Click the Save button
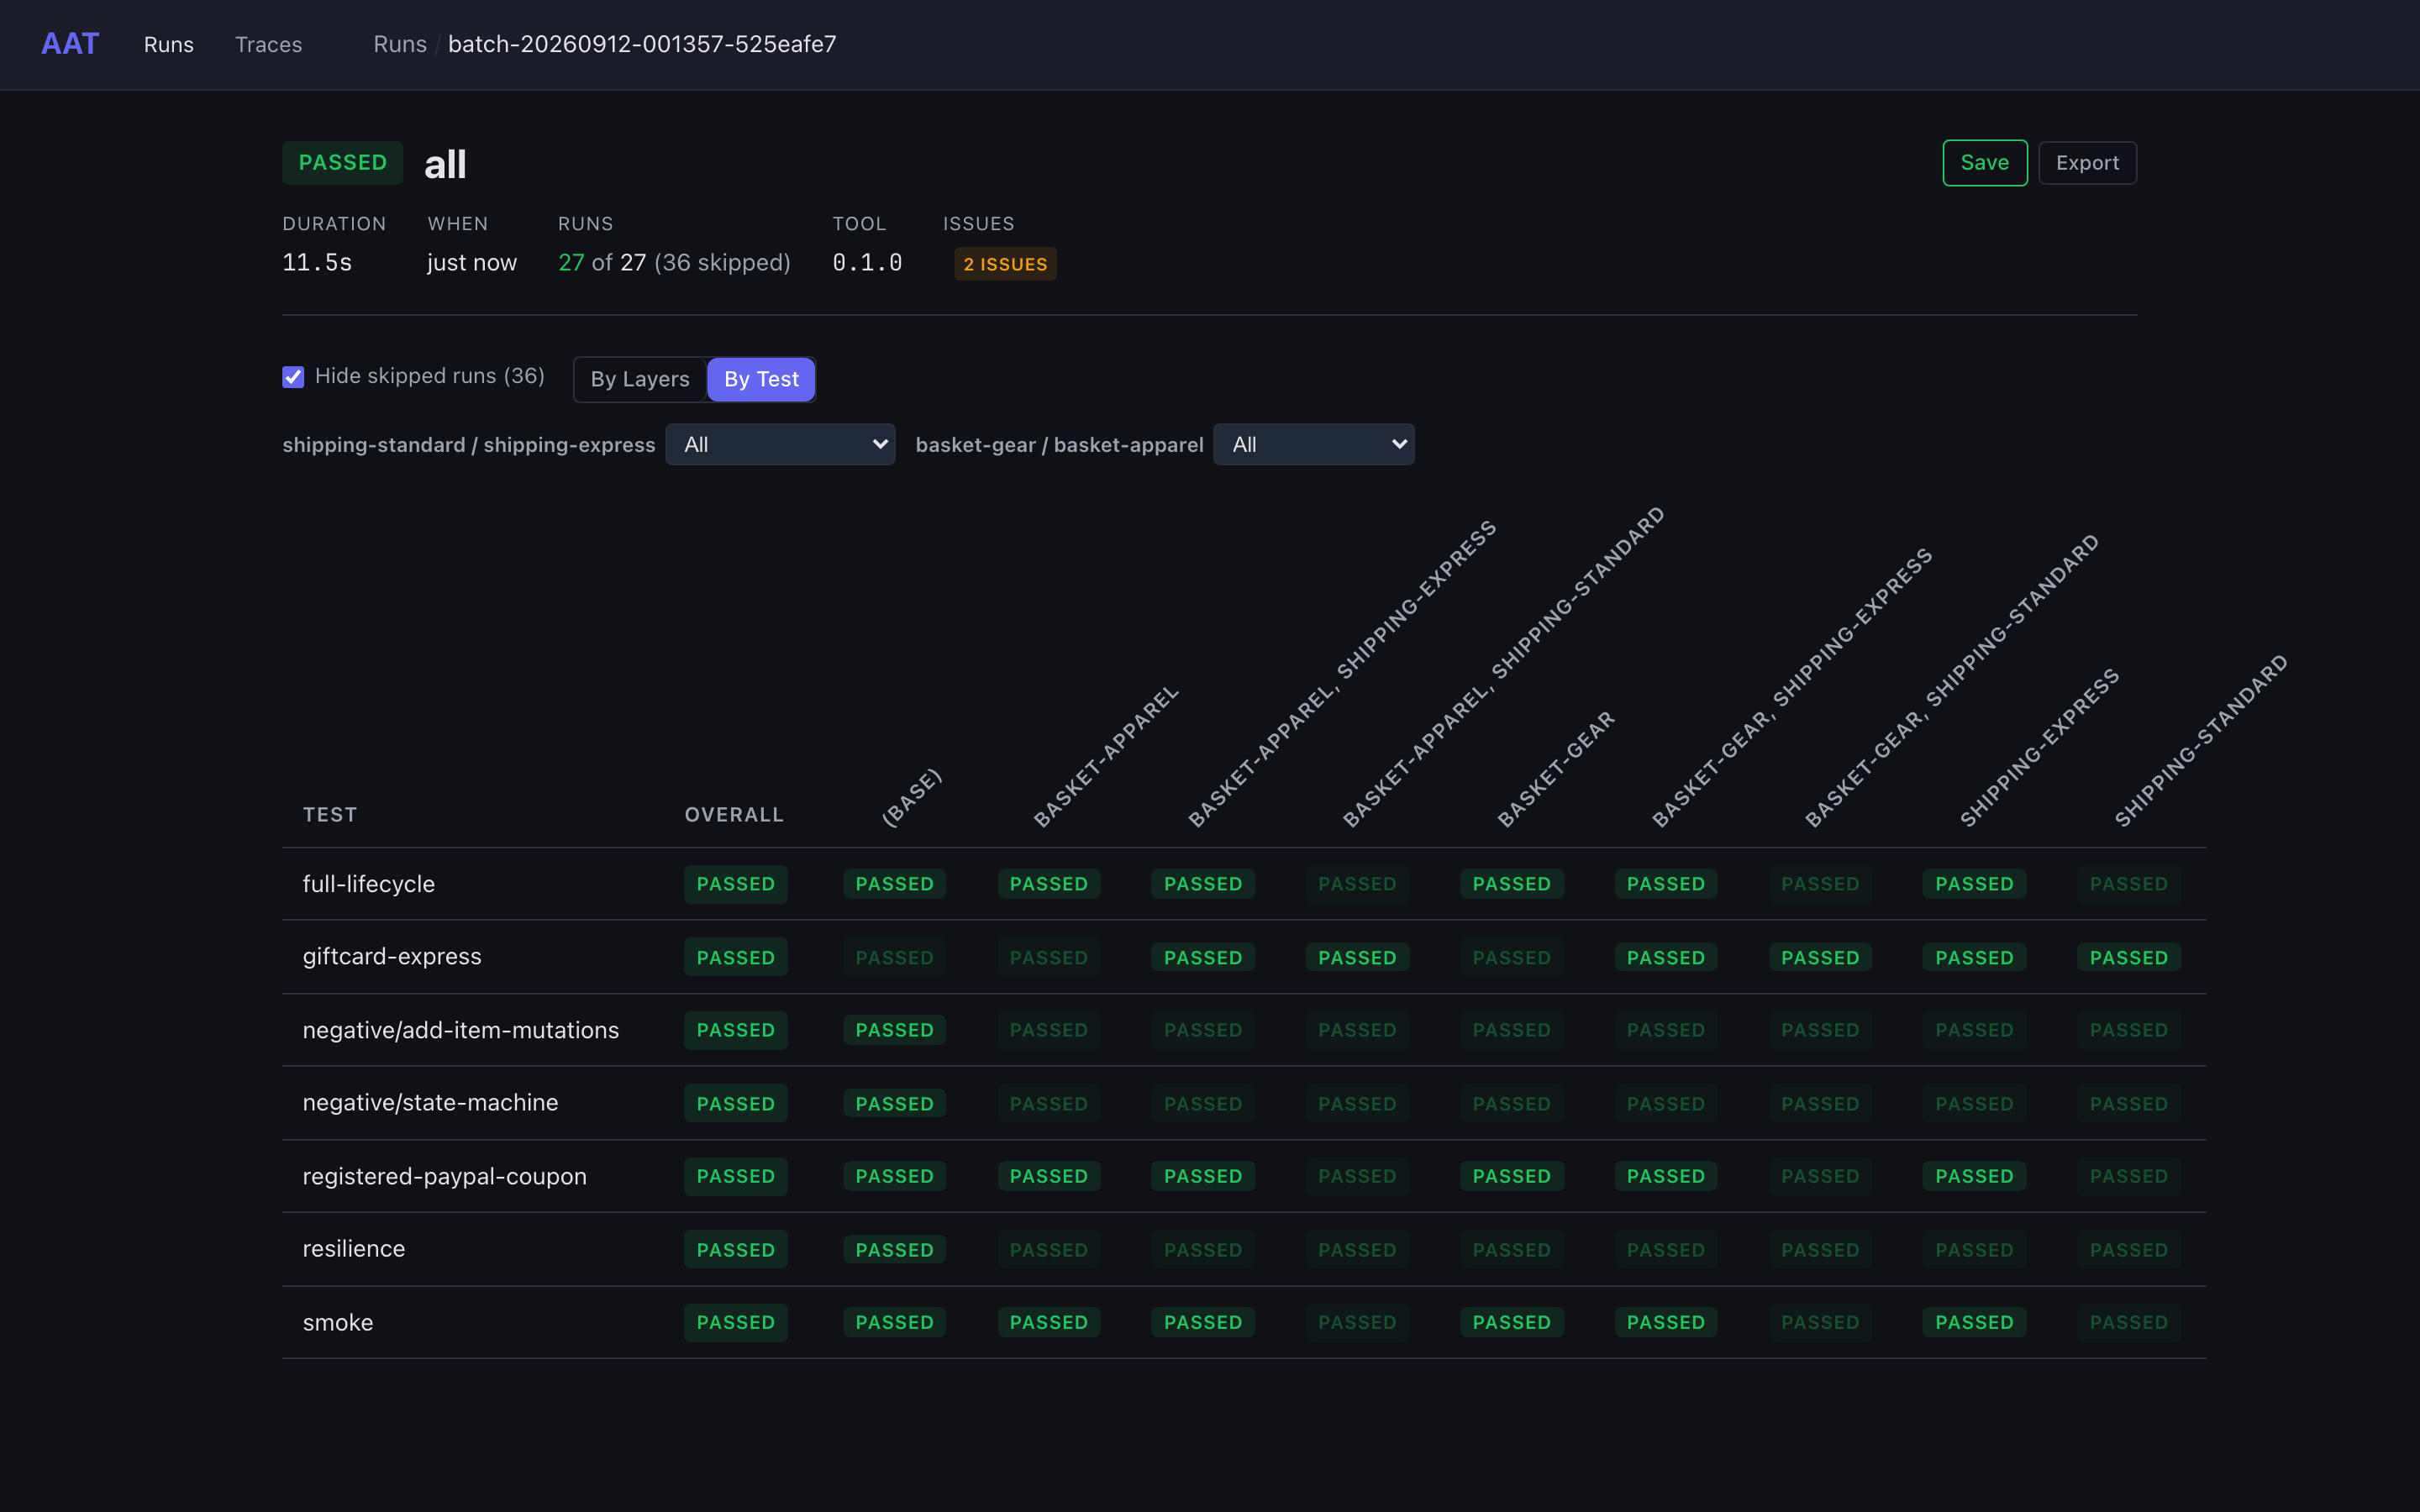The width and height of the screenshot is (2420, 1512). [1984, 163]
